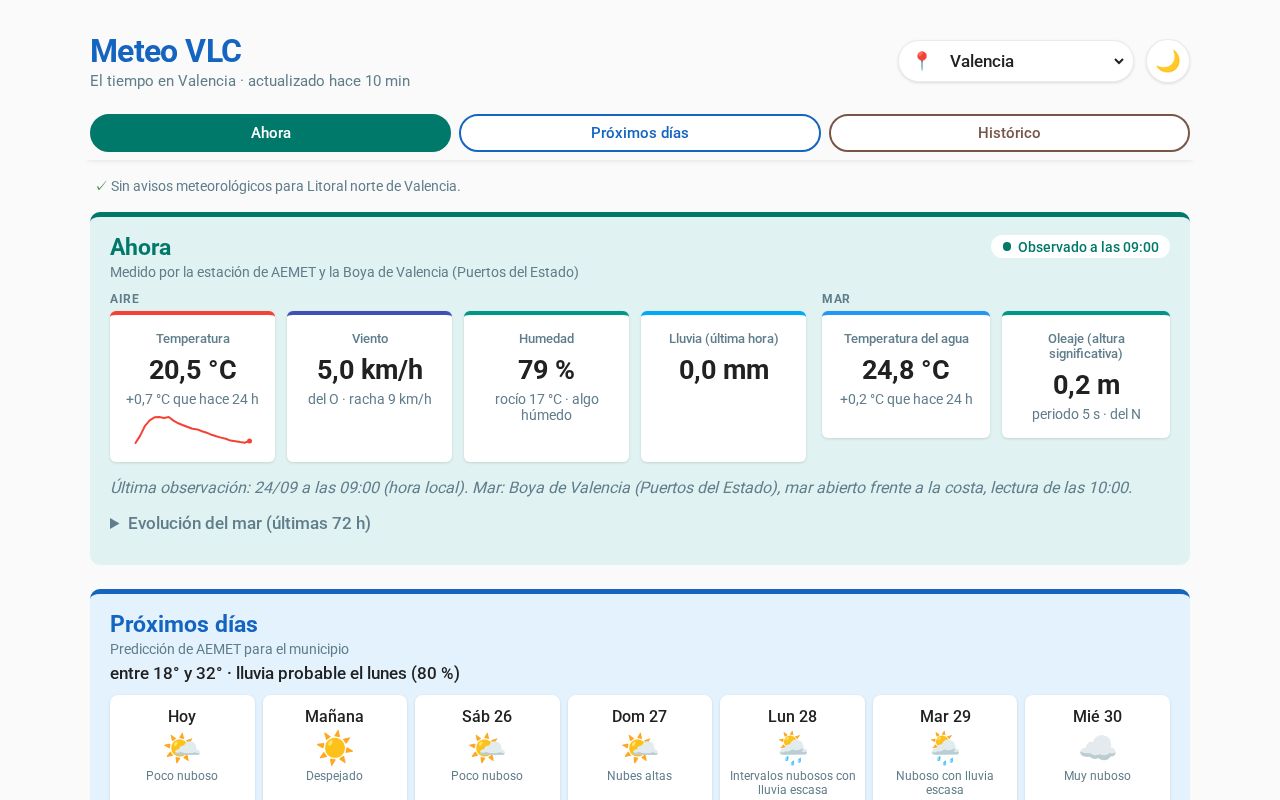
Task: Click the Oleaje 0,2 m value
Action: coord(1086,385)
